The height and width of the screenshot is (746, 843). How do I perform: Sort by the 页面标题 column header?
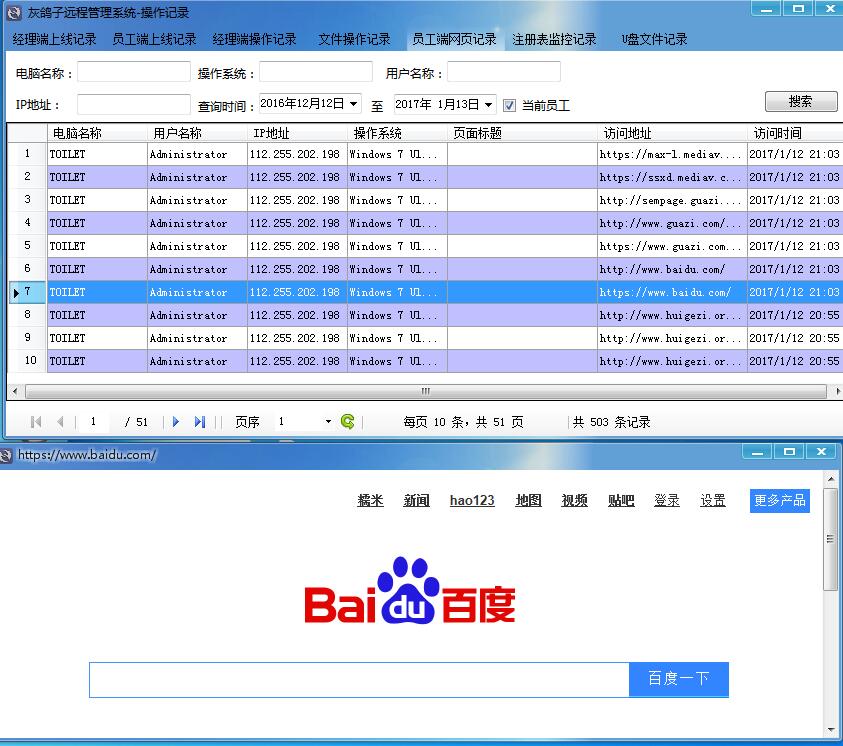[522, 133]
